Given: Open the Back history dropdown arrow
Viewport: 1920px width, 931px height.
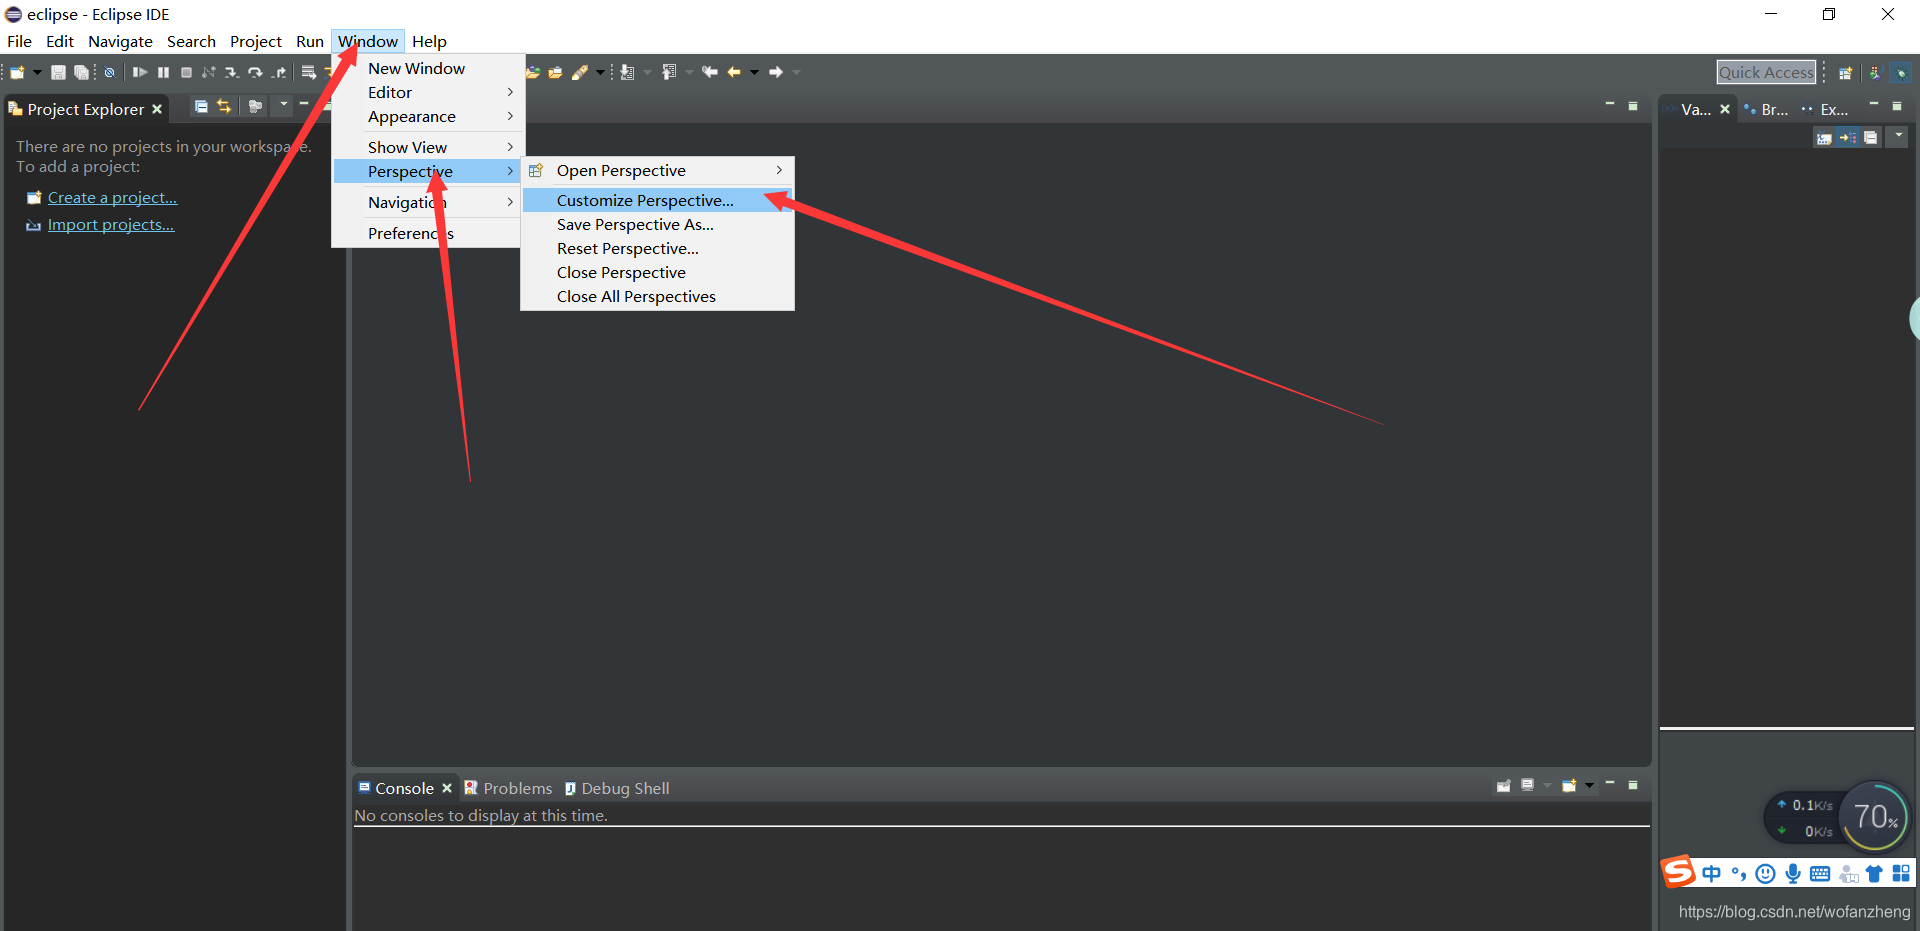Looking at the screenshot, I should pos(754,72).
